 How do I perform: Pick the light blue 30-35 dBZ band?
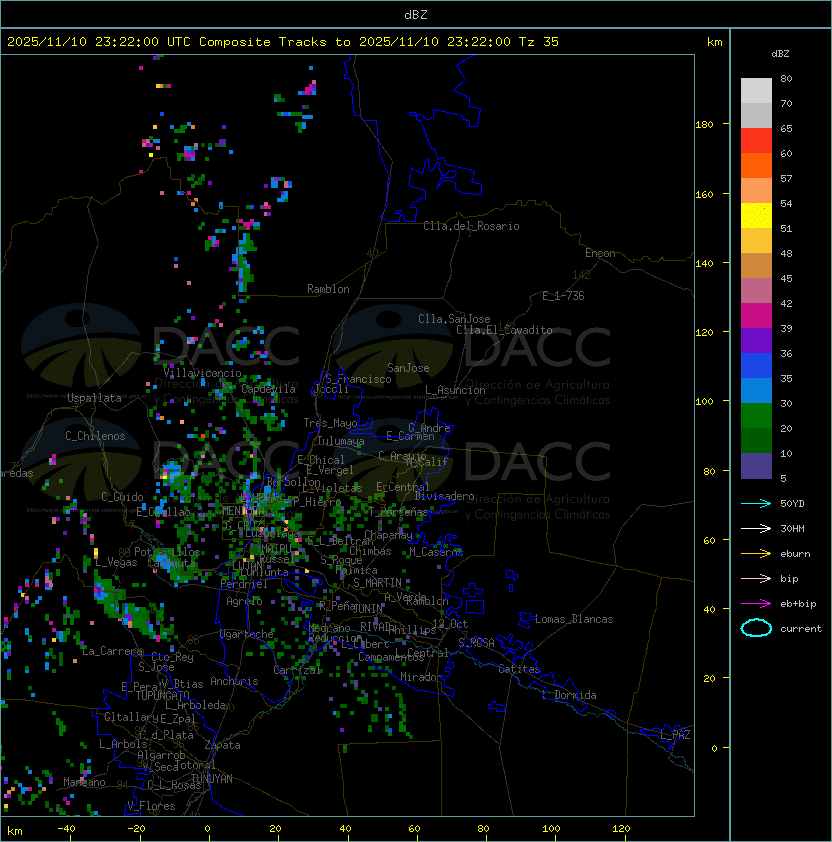point(756,390)
